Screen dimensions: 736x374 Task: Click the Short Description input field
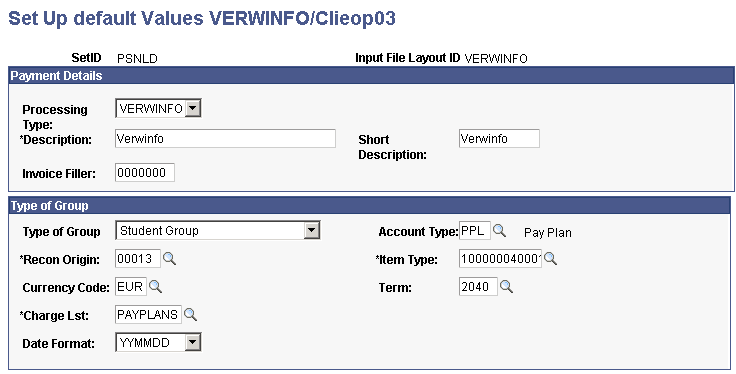(x=499, y=138)
